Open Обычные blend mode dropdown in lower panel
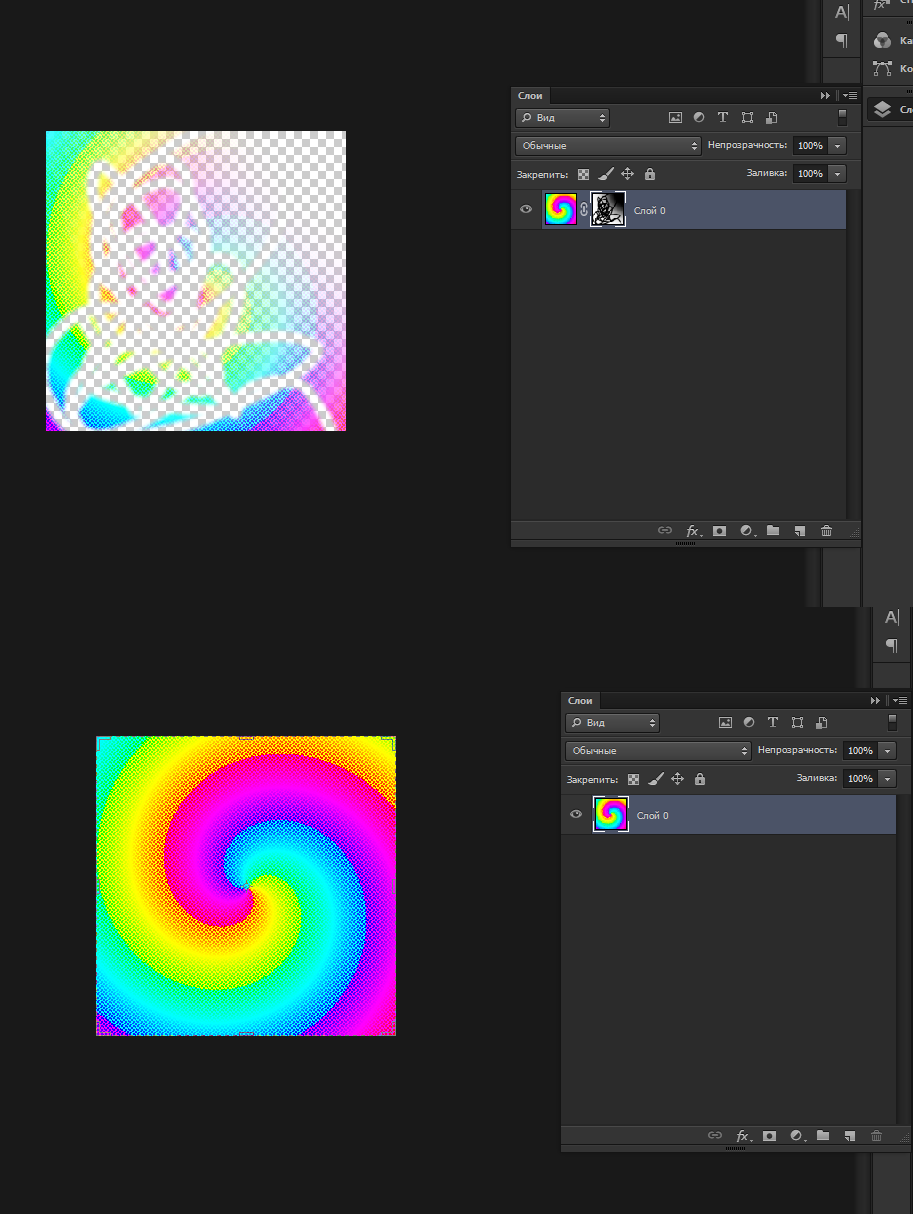The image size is (913, 1214). [x=659, y=751]
